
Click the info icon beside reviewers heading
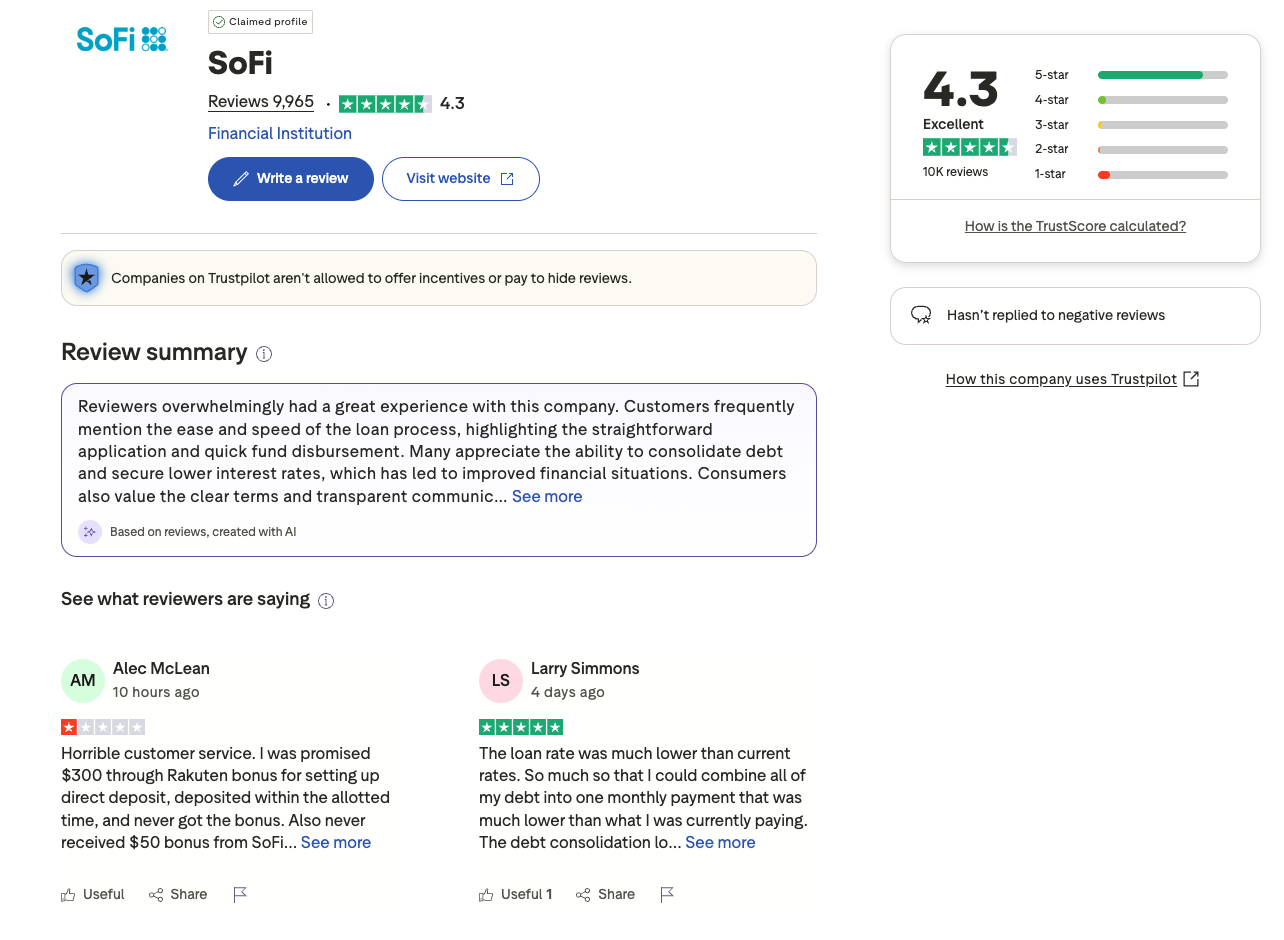(x=326, y=600)
